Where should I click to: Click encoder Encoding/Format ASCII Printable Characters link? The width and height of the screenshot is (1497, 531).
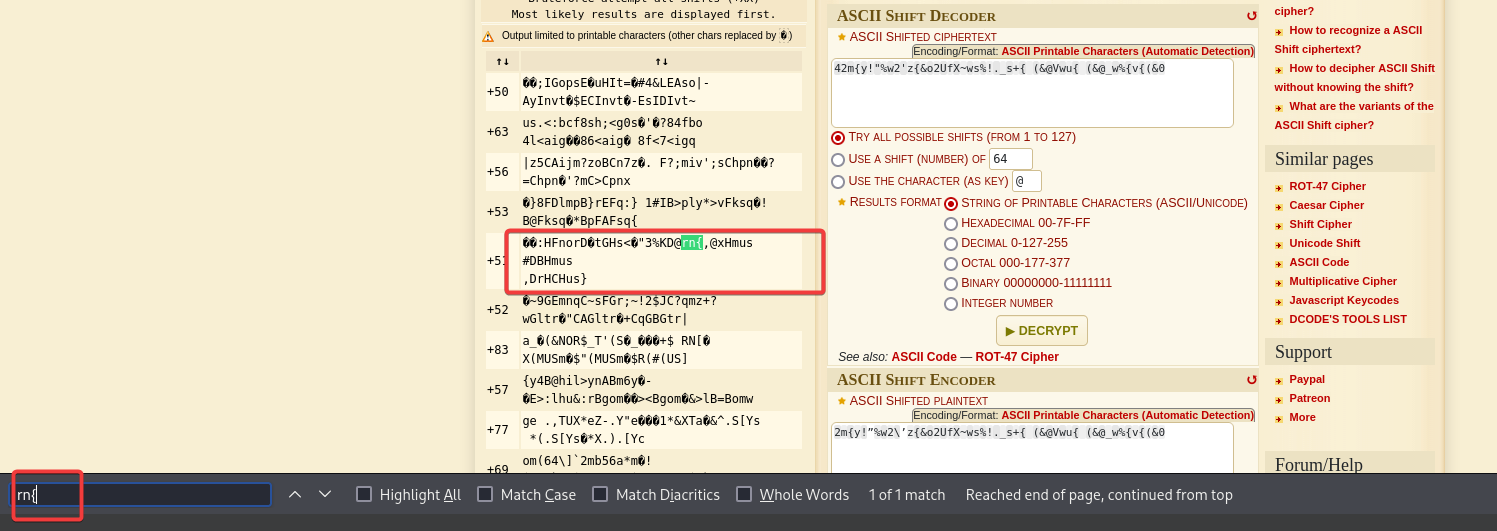(x=1126, y=415)
